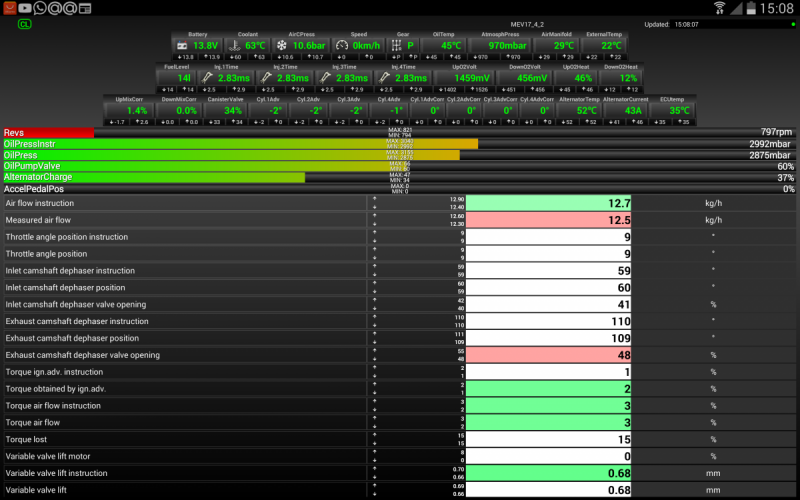Click the Measured air flow value 12.5

(x=550, y=220)
